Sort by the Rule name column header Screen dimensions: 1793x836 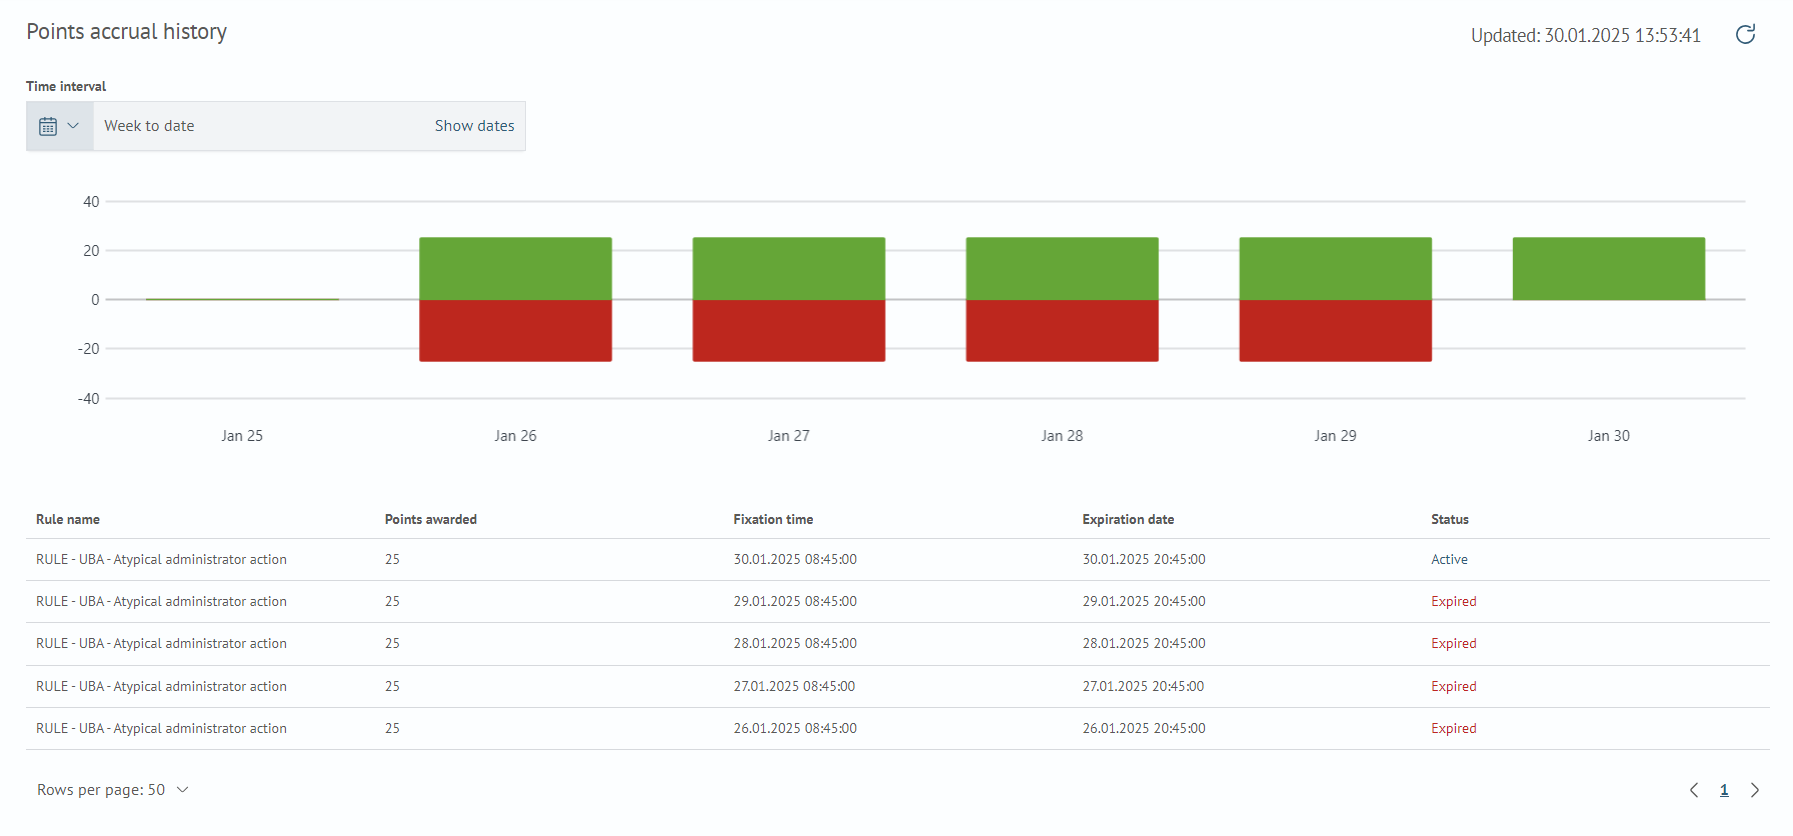pos(68,519)
